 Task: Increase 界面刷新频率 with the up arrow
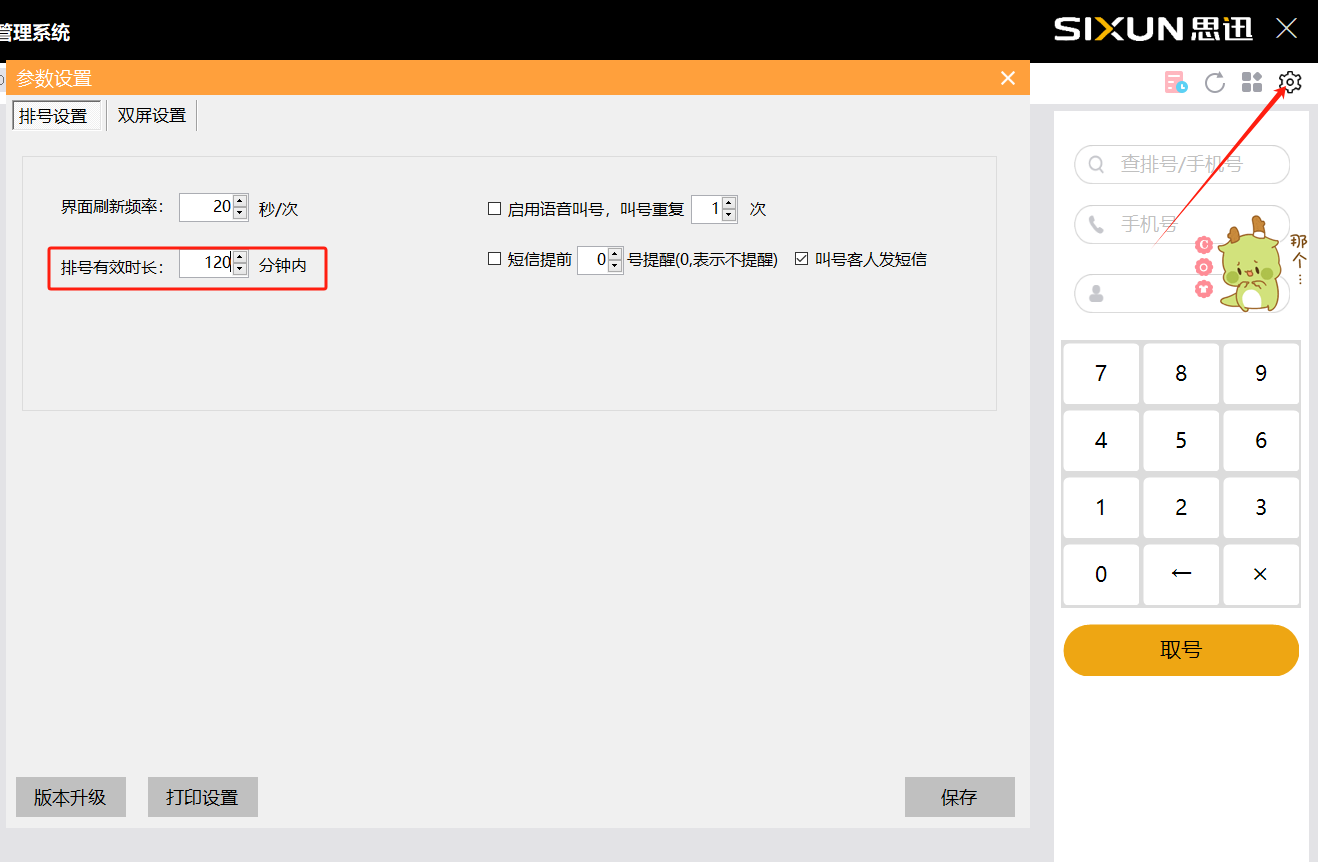pos(240,201)
